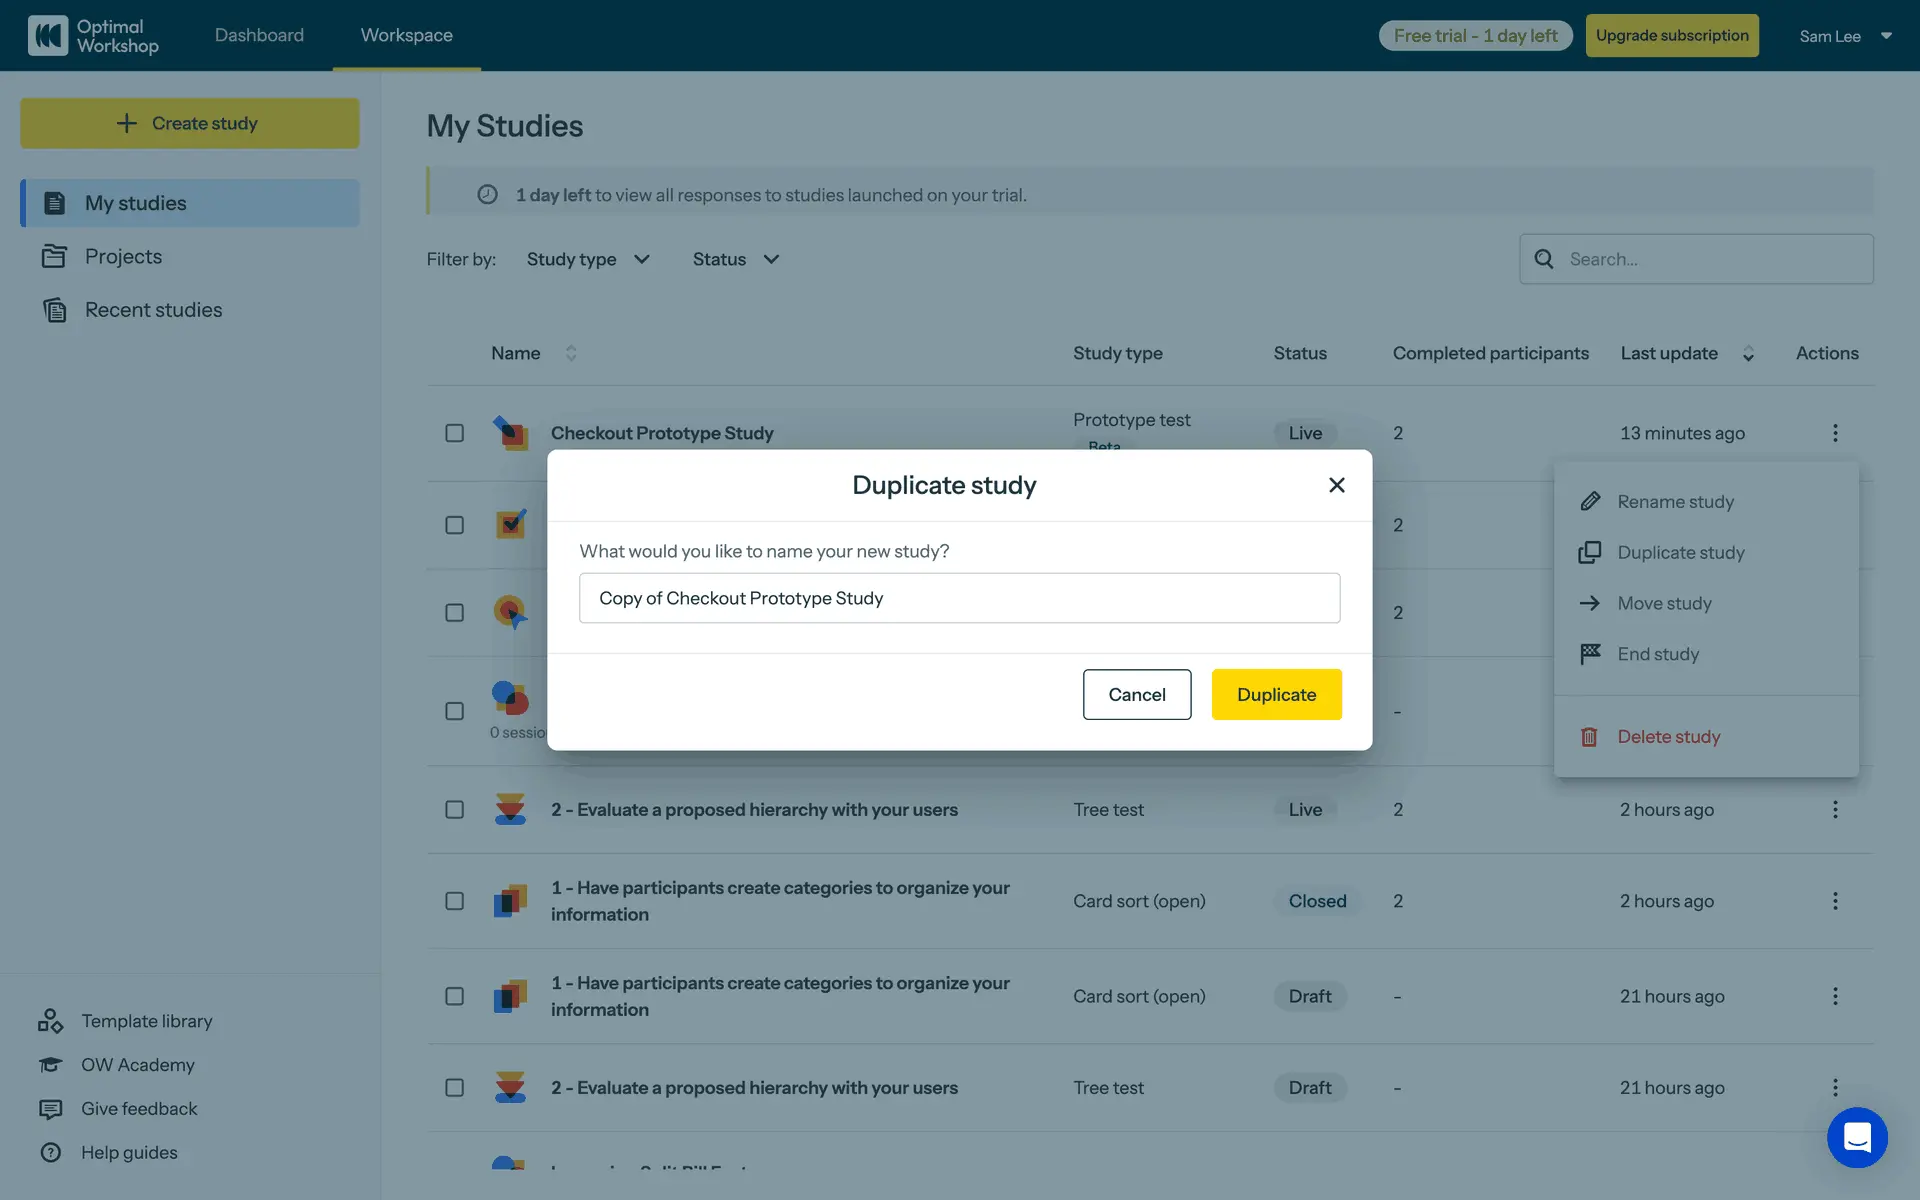Image resolution: width=1920 pixels, height=1200 pixels.
Task: Expand the Study type filter dropdown
Action: tap(588, 259)
